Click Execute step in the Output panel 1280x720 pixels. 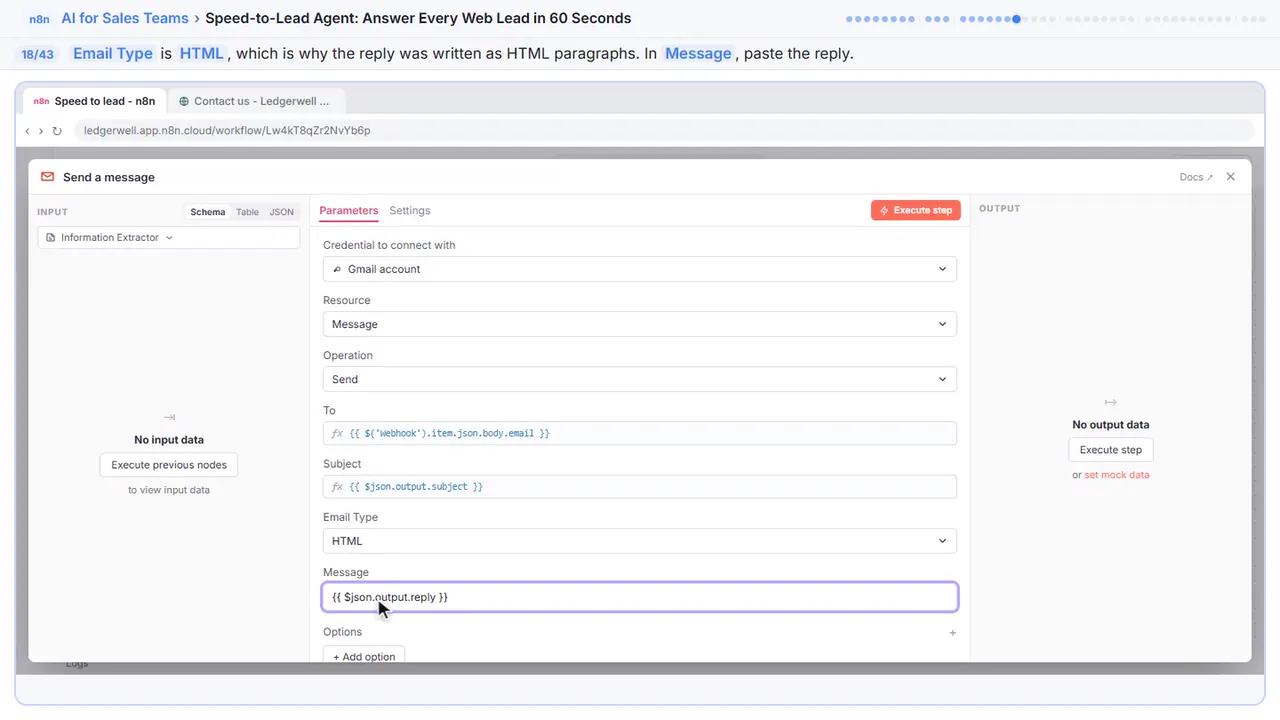pos(1111,450)
